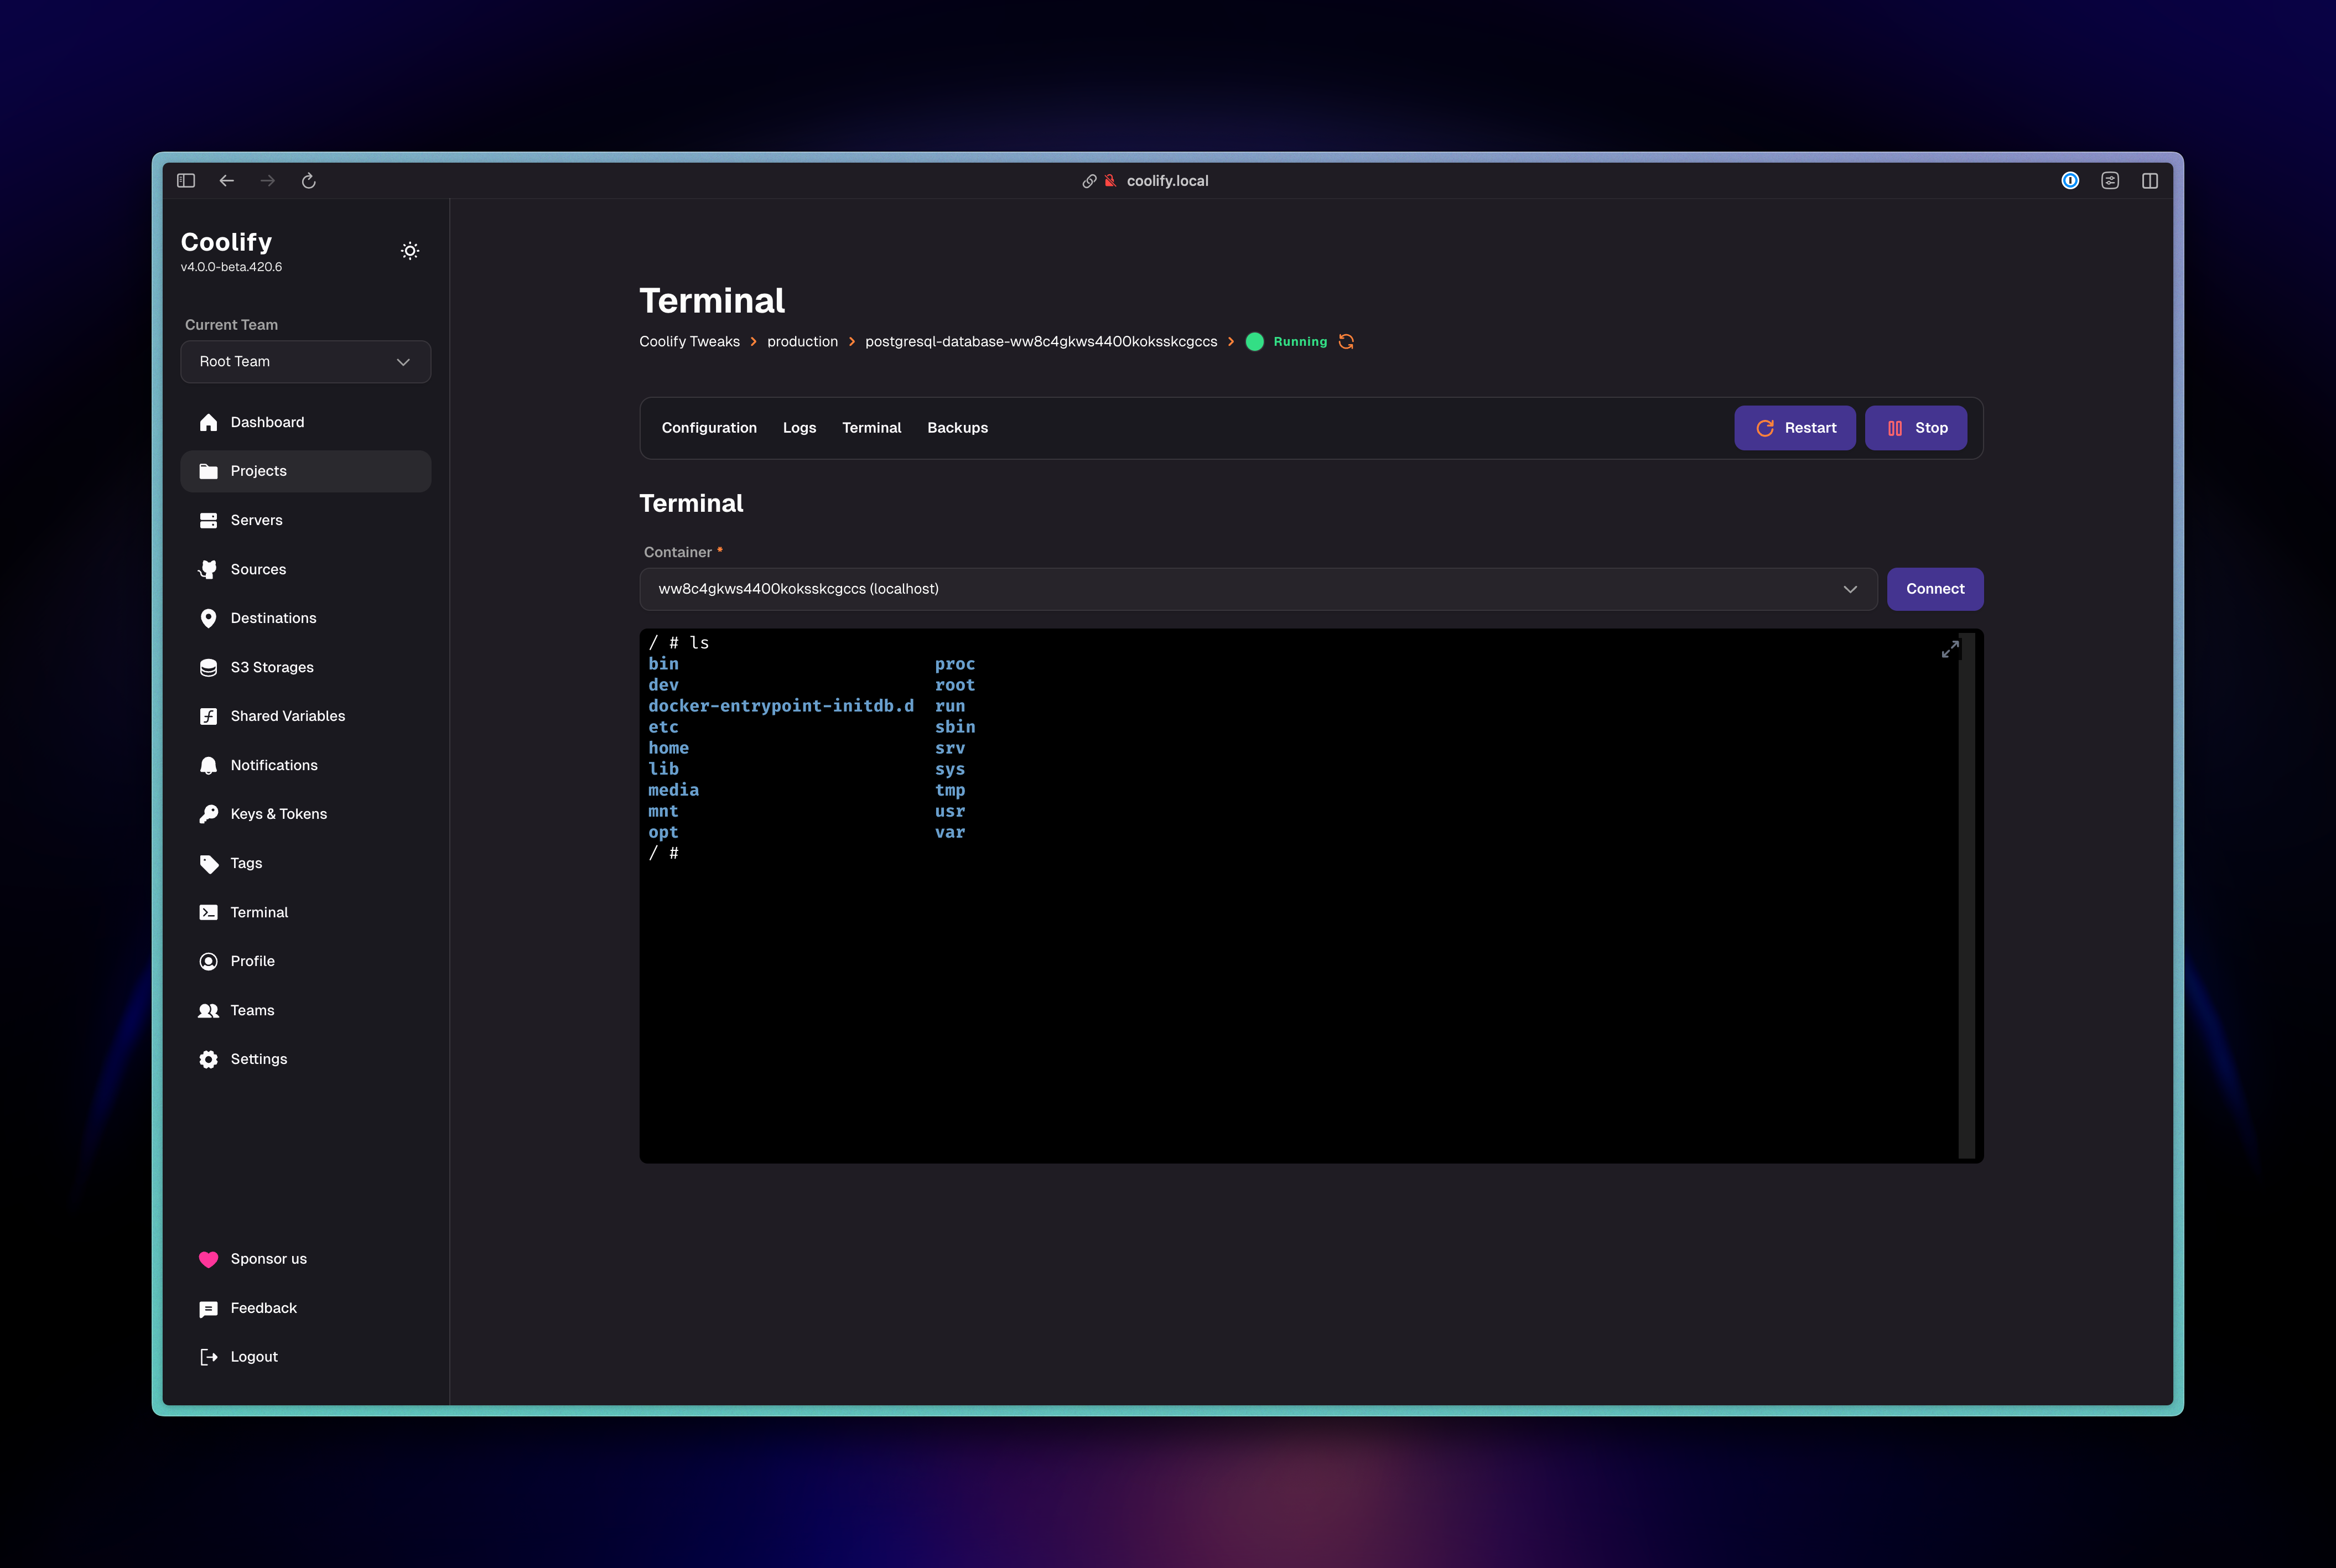
Task: Toggle the browser sidebar panel
Action: [x=186, y=181]
